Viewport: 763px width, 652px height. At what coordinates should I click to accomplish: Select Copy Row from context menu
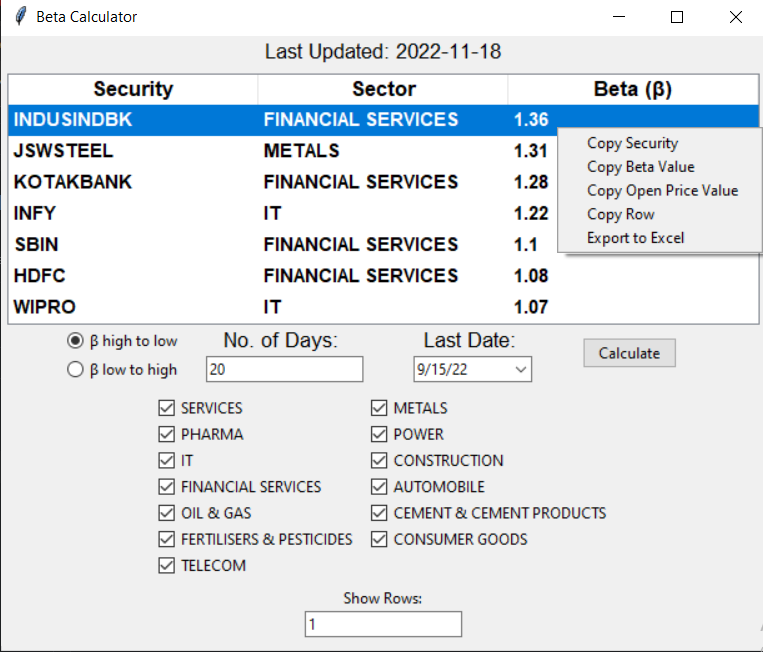point(620,214)
